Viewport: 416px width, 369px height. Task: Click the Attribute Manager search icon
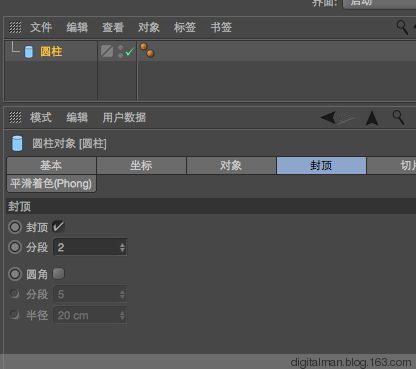(x=398, y=117)
